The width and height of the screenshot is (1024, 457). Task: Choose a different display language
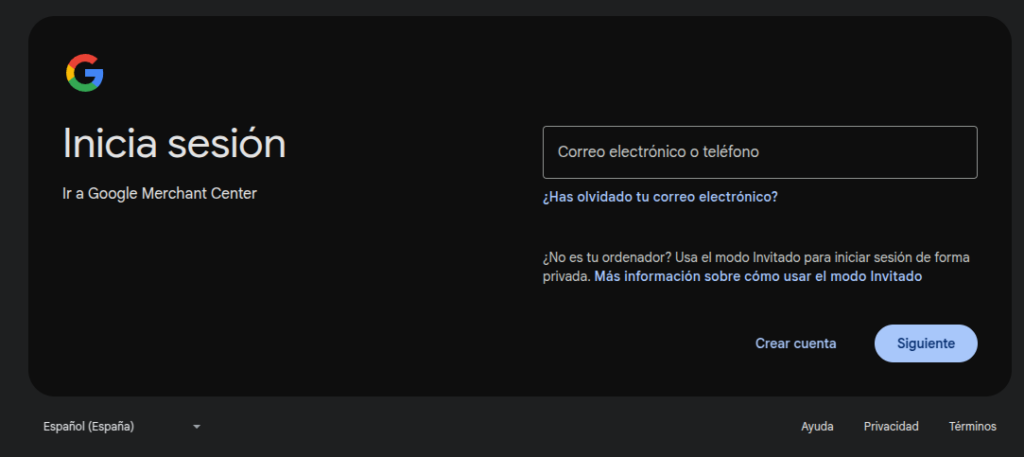(x=122, y=427)
